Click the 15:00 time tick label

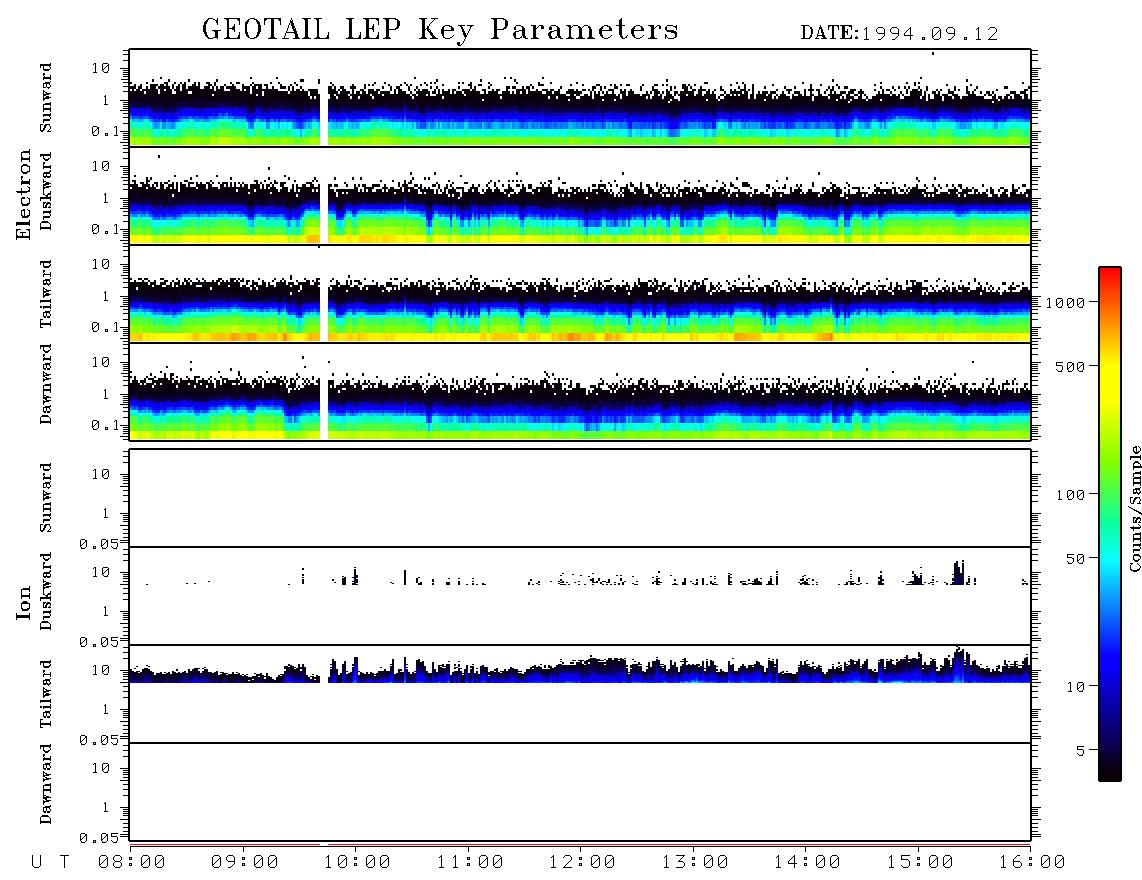tap(920, 863)
